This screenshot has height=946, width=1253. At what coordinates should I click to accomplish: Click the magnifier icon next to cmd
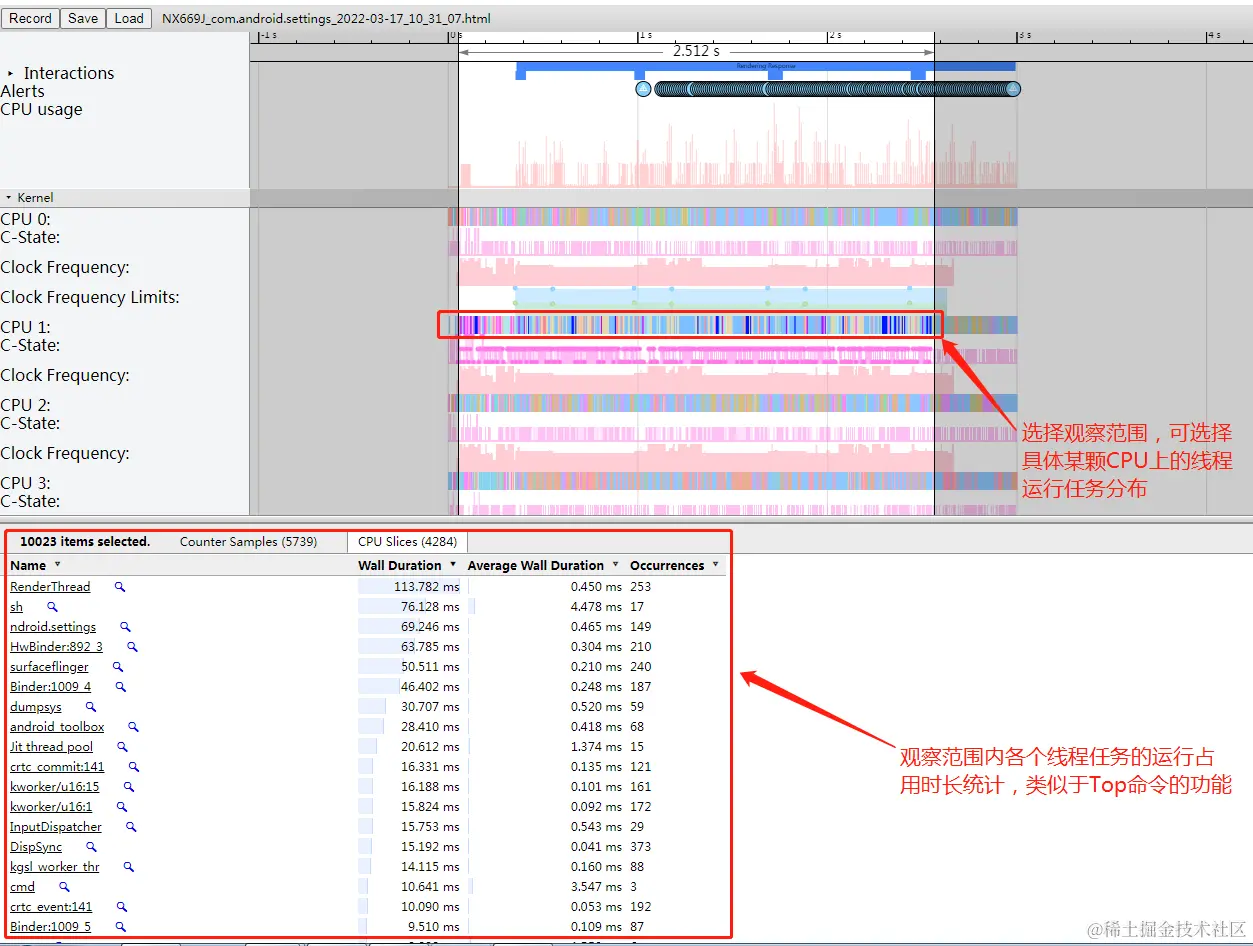(x=64, y=887)
